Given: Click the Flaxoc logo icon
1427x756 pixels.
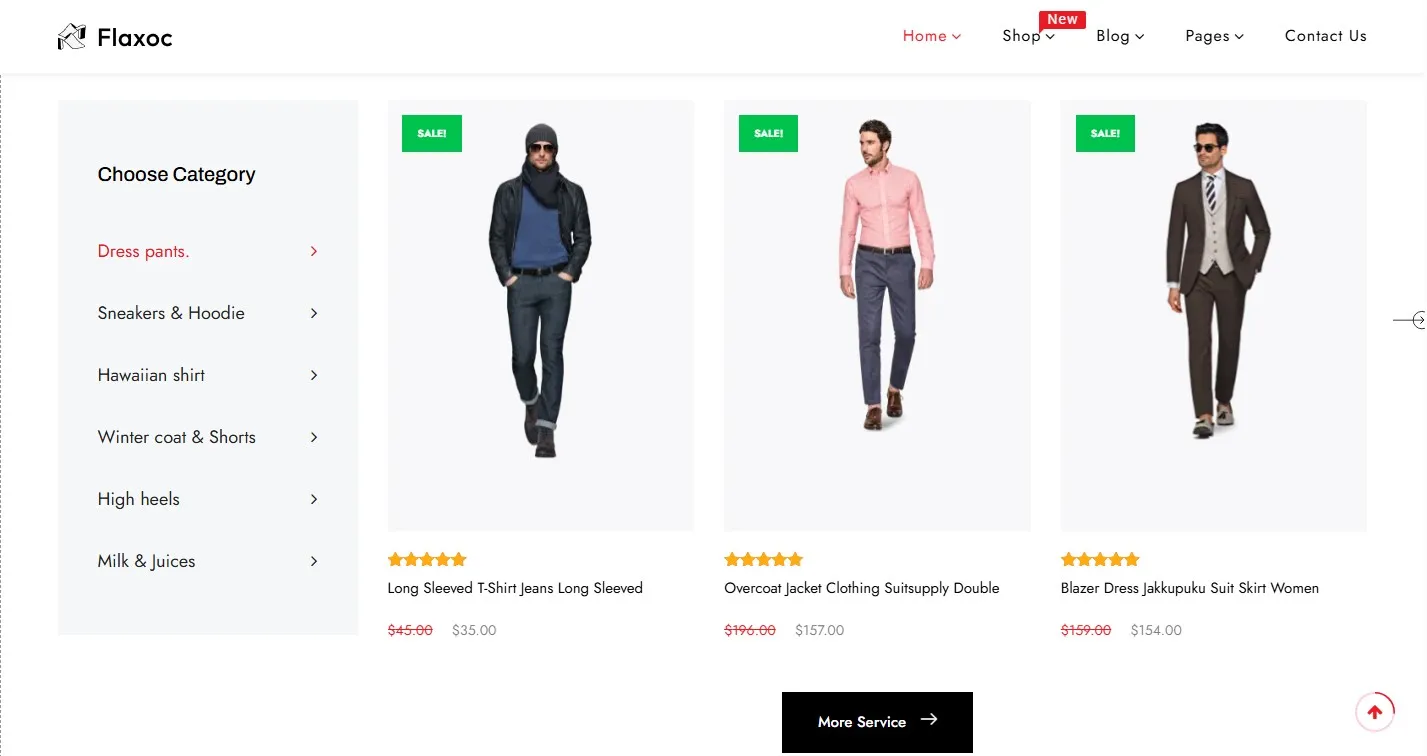Looking at the screenshot, I should [x=72, y=38].
